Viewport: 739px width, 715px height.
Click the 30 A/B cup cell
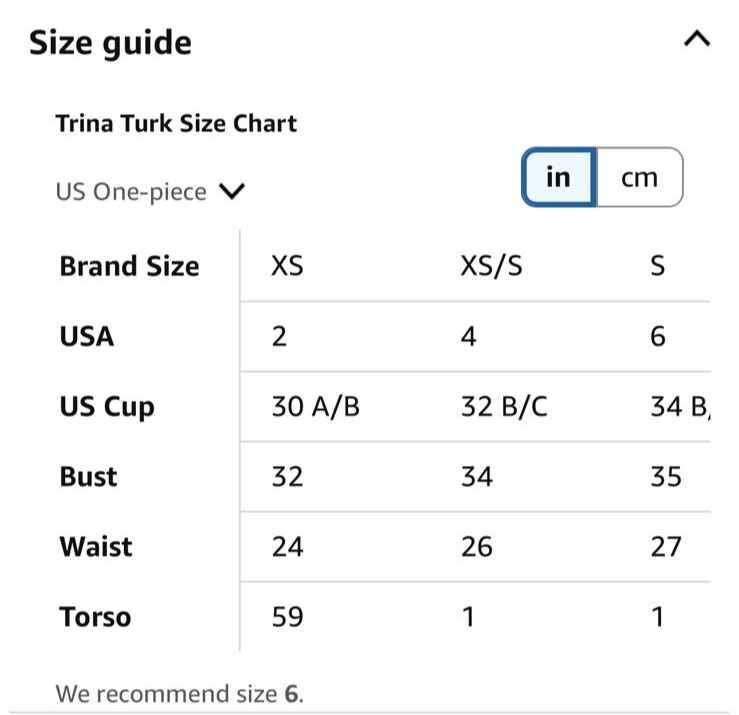[x=315, y=406]
